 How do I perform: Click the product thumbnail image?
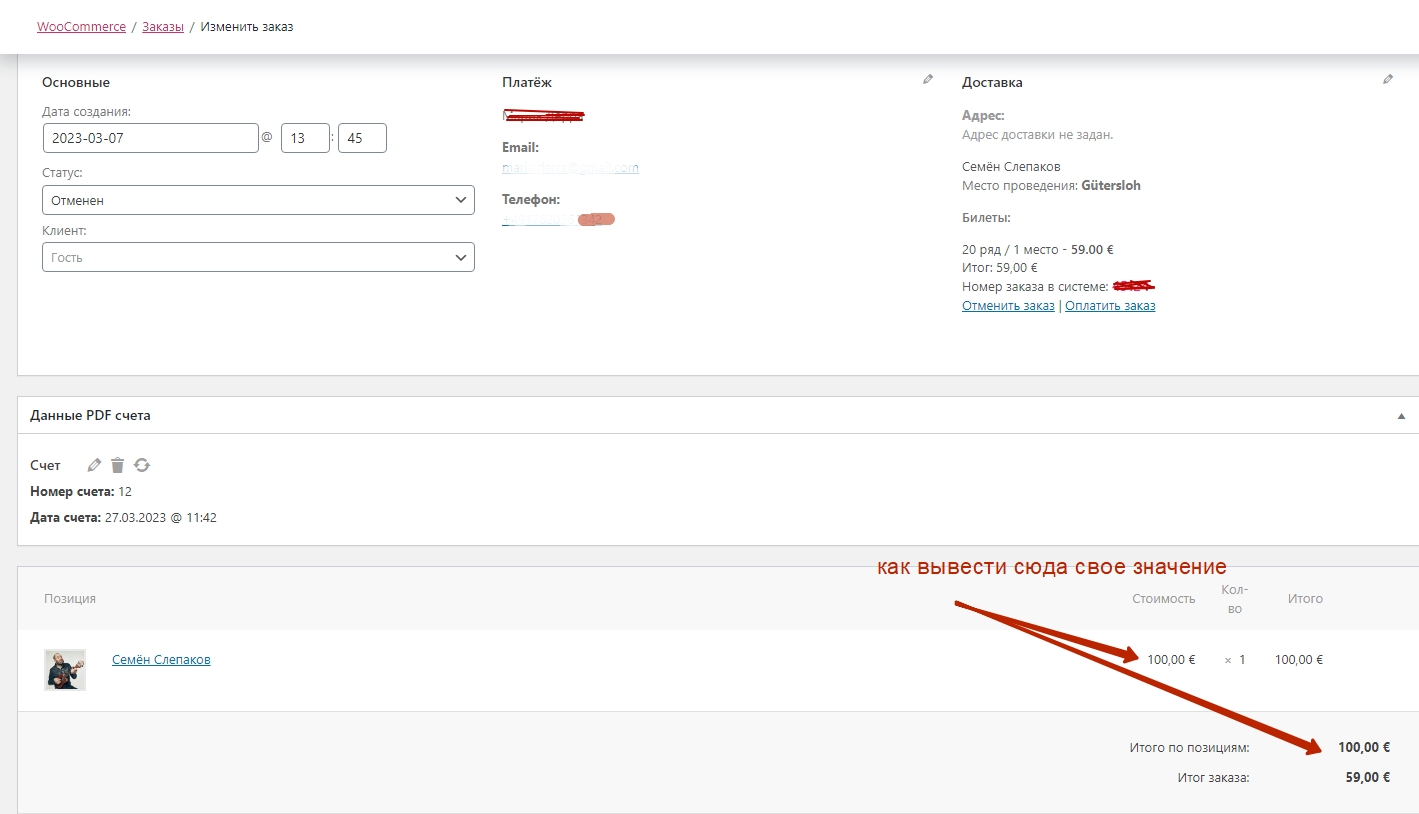pyautogui.click(x=65, y=670)
